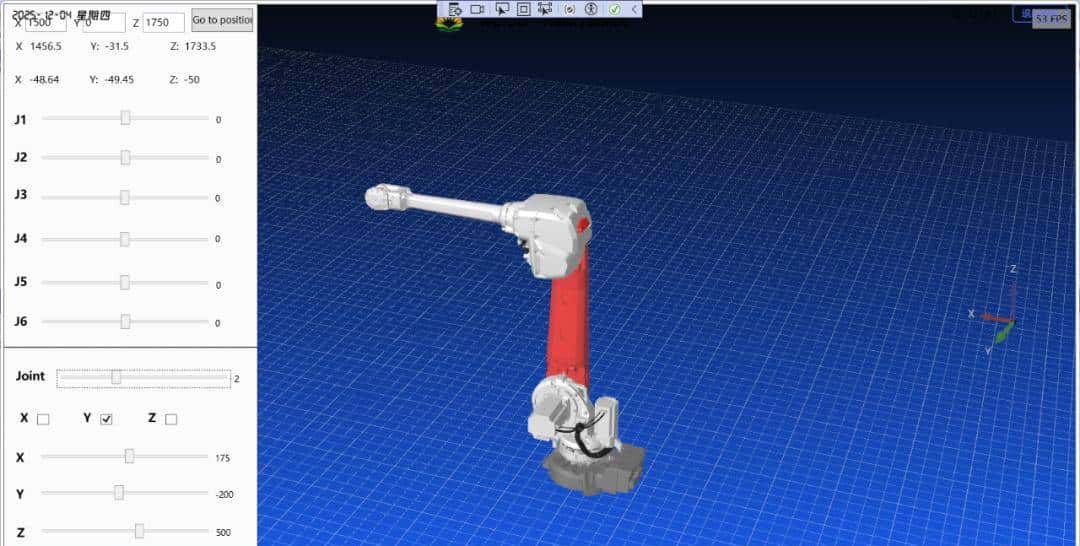This screenshot has height=546, width=1080.
Task: Click the Joint selector slider thumb
Action: [x=116, y=377]
